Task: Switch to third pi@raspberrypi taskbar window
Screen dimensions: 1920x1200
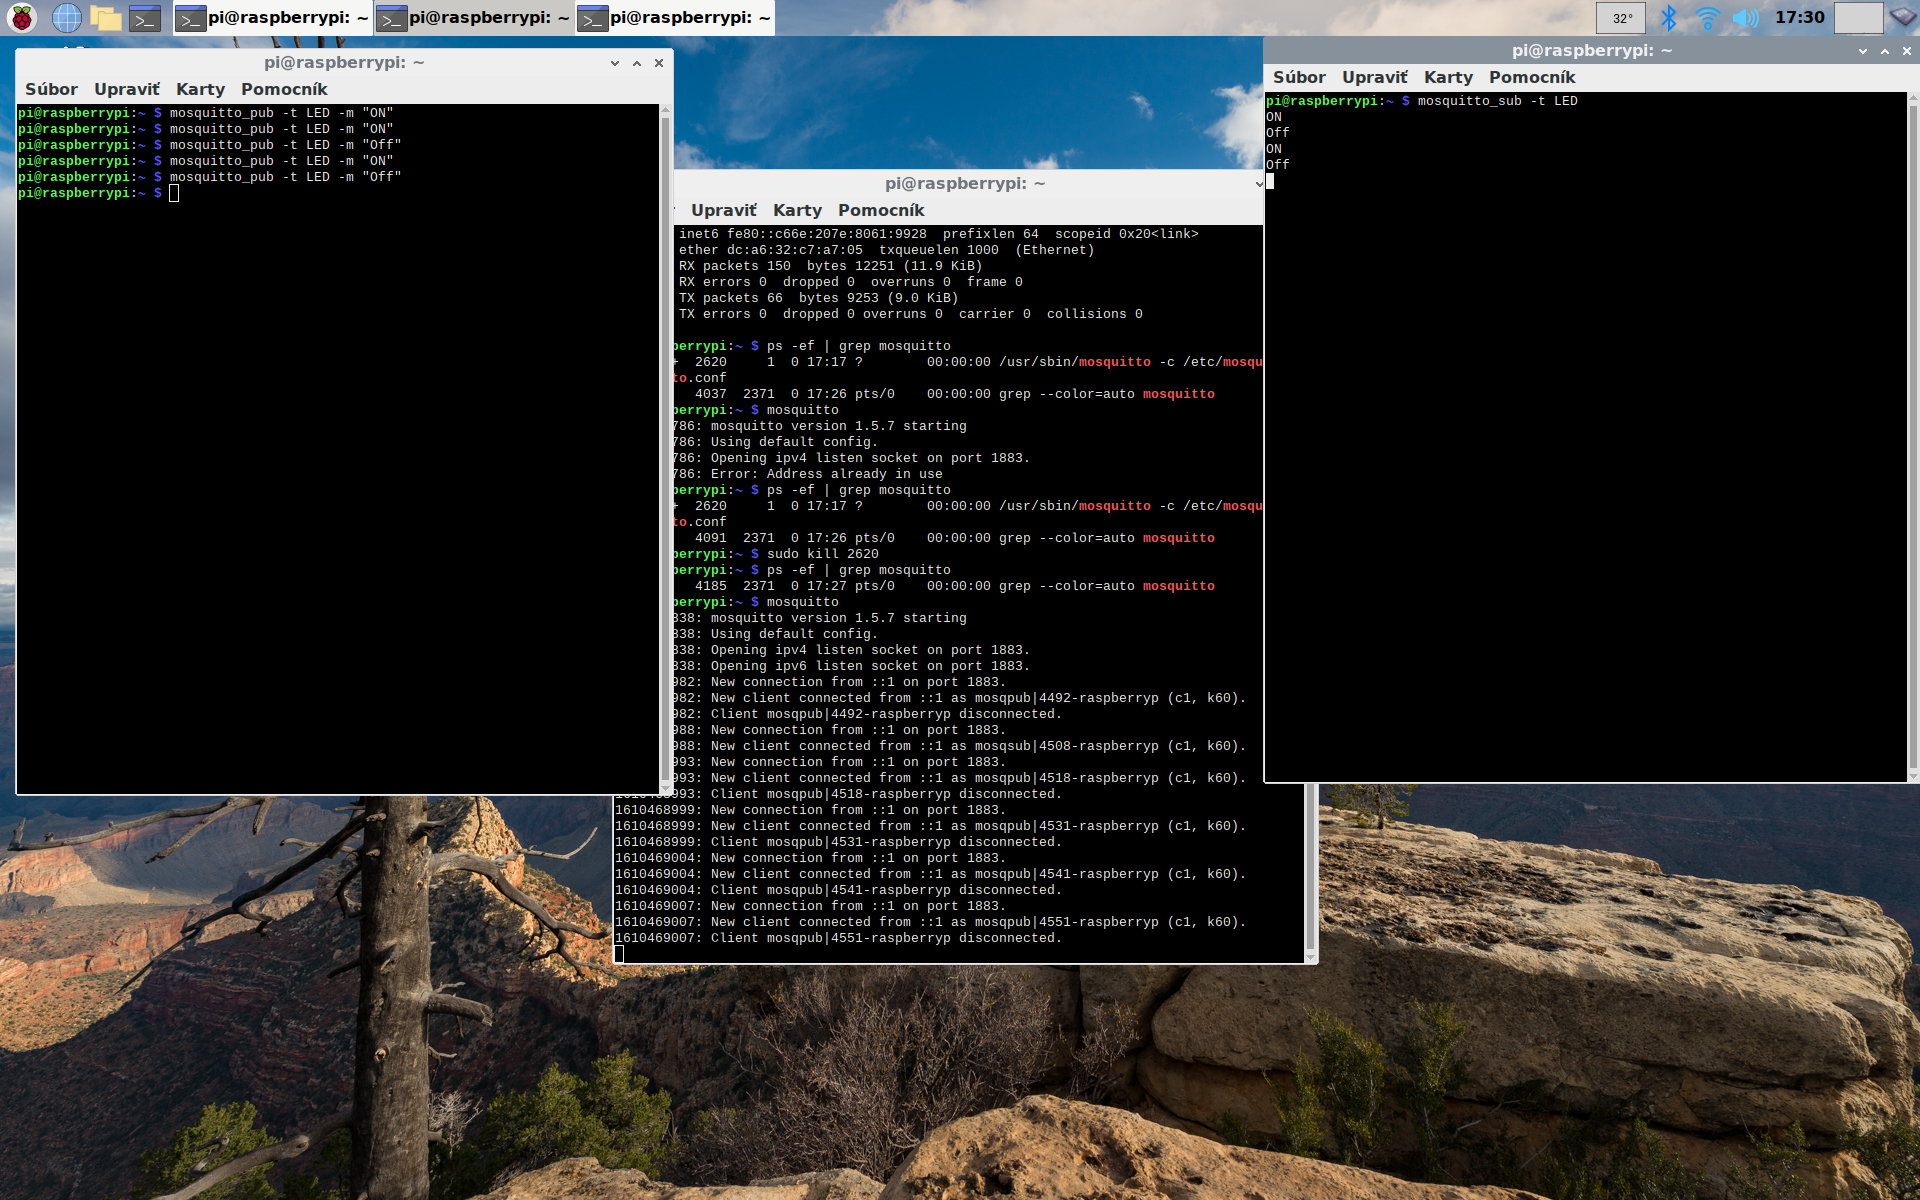Action: [675, 17]
